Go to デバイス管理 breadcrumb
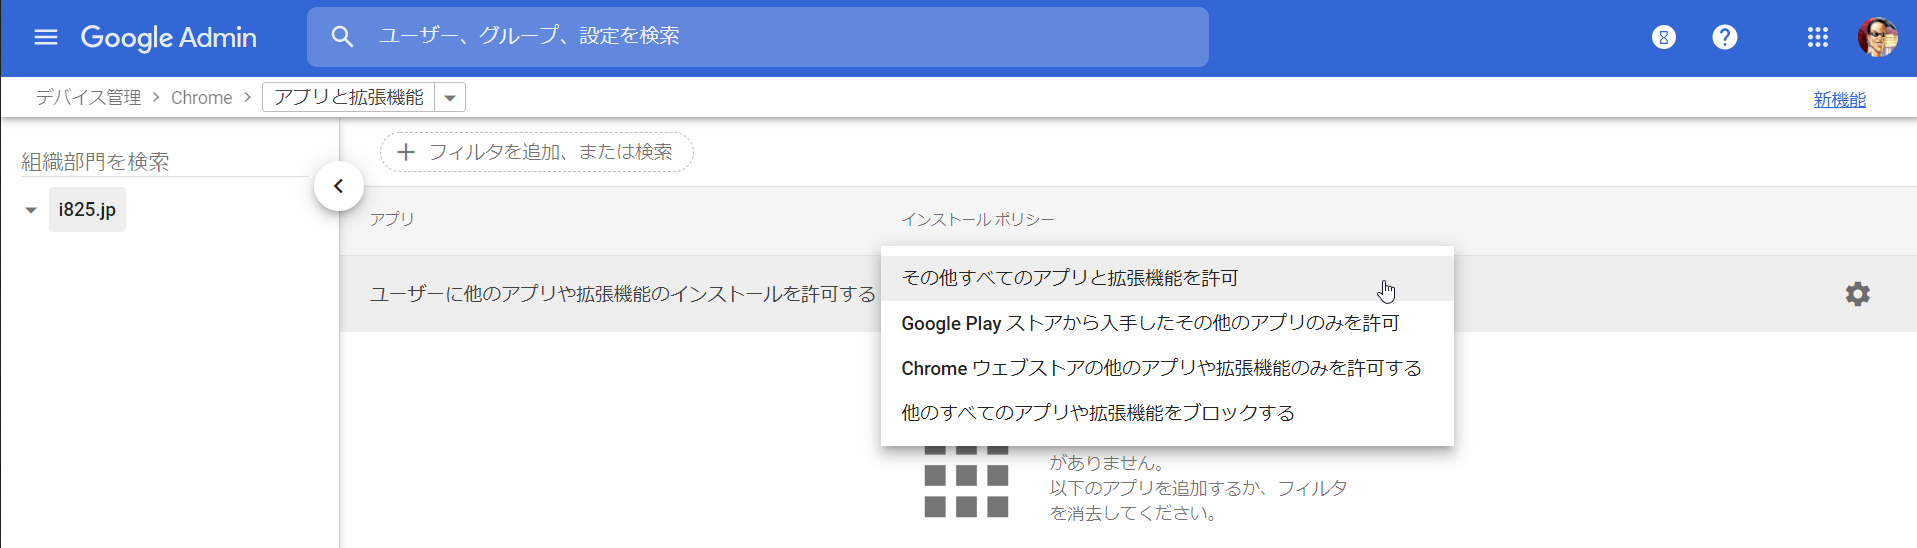 pyautogui.click(x=88, y=97)
